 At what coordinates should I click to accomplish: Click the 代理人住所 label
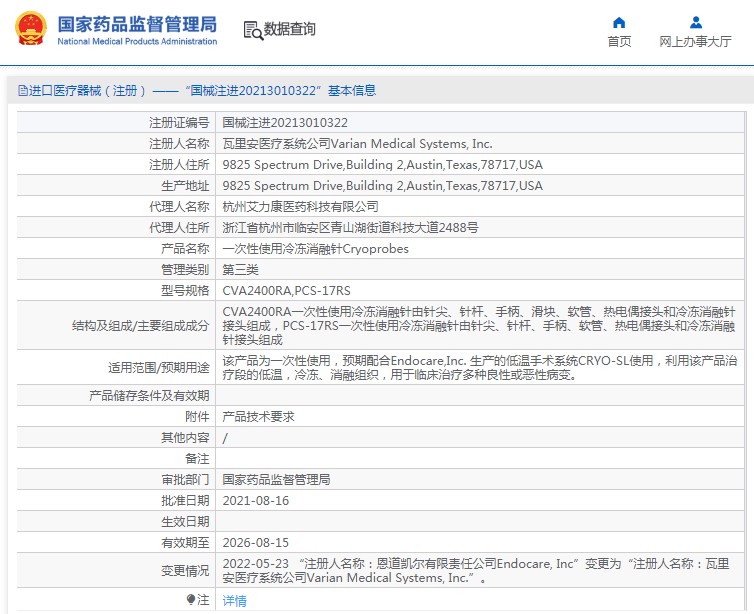(x=179, y=227)
